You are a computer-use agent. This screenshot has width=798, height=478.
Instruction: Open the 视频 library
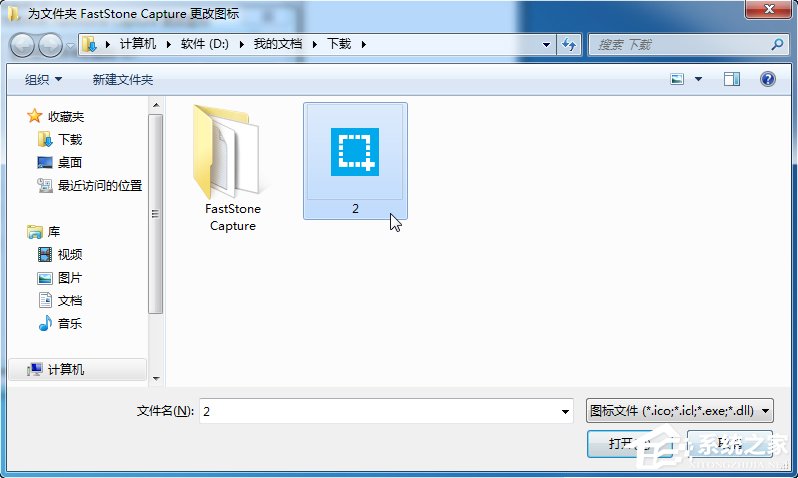pos(70,255)
